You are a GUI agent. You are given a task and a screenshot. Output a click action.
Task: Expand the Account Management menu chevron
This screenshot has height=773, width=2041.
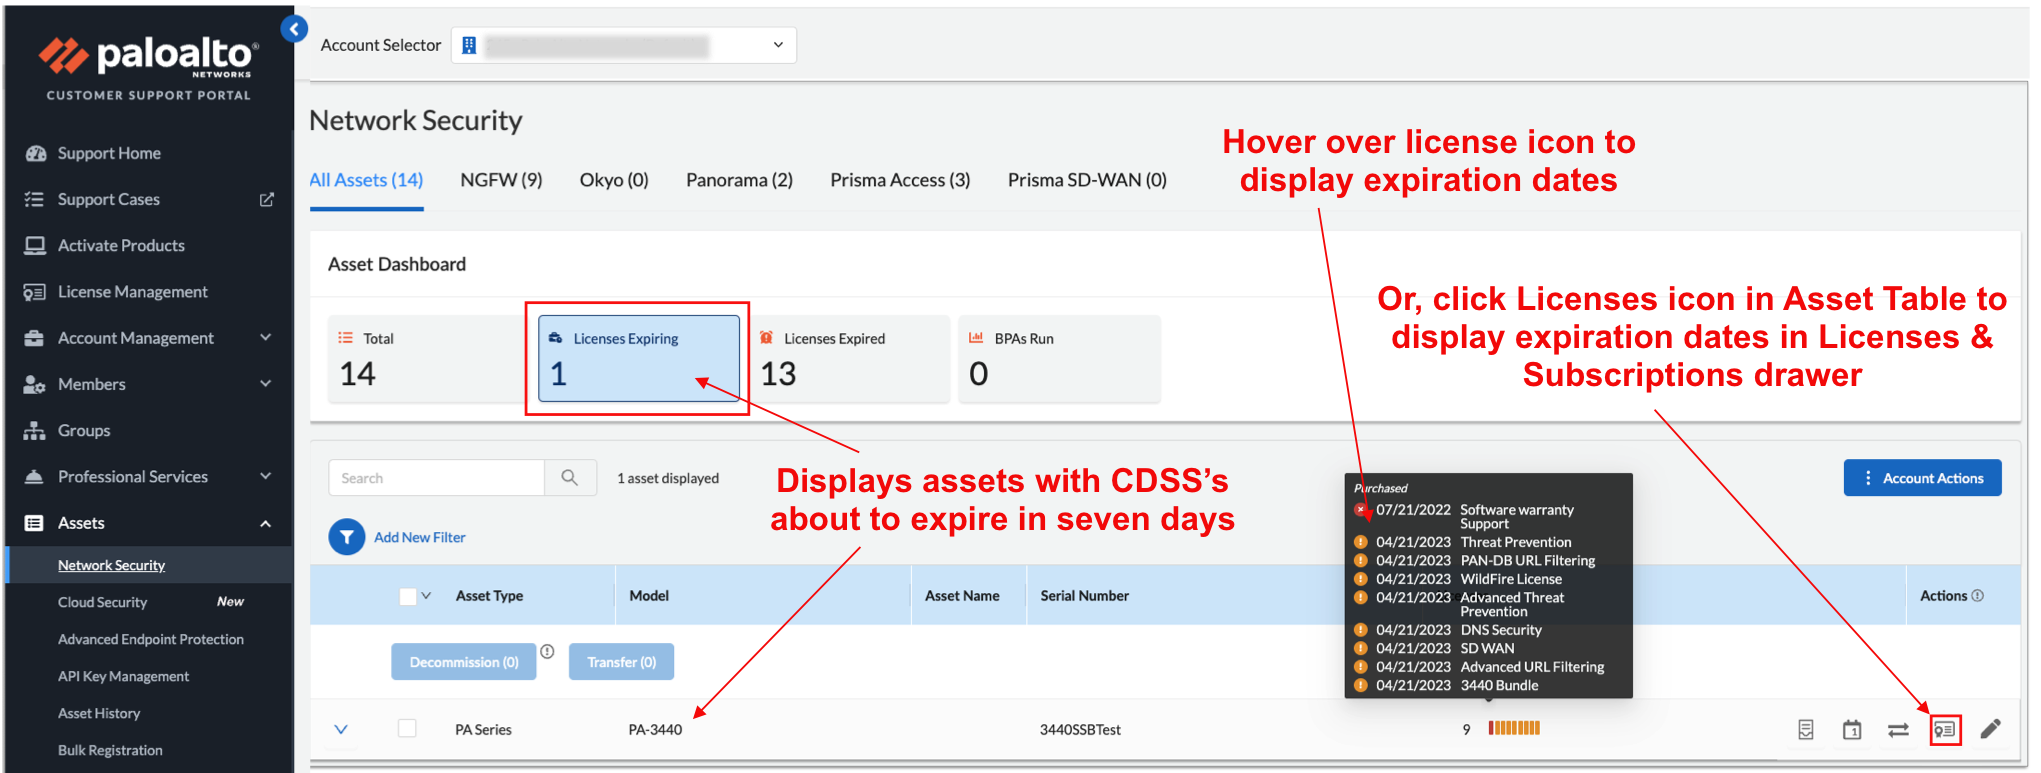tap(265, 338)
